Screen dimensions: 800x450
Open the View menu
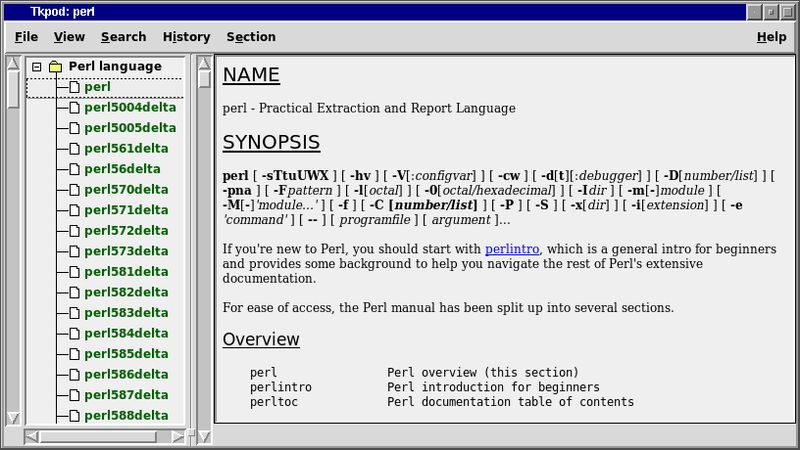point(69,37)
